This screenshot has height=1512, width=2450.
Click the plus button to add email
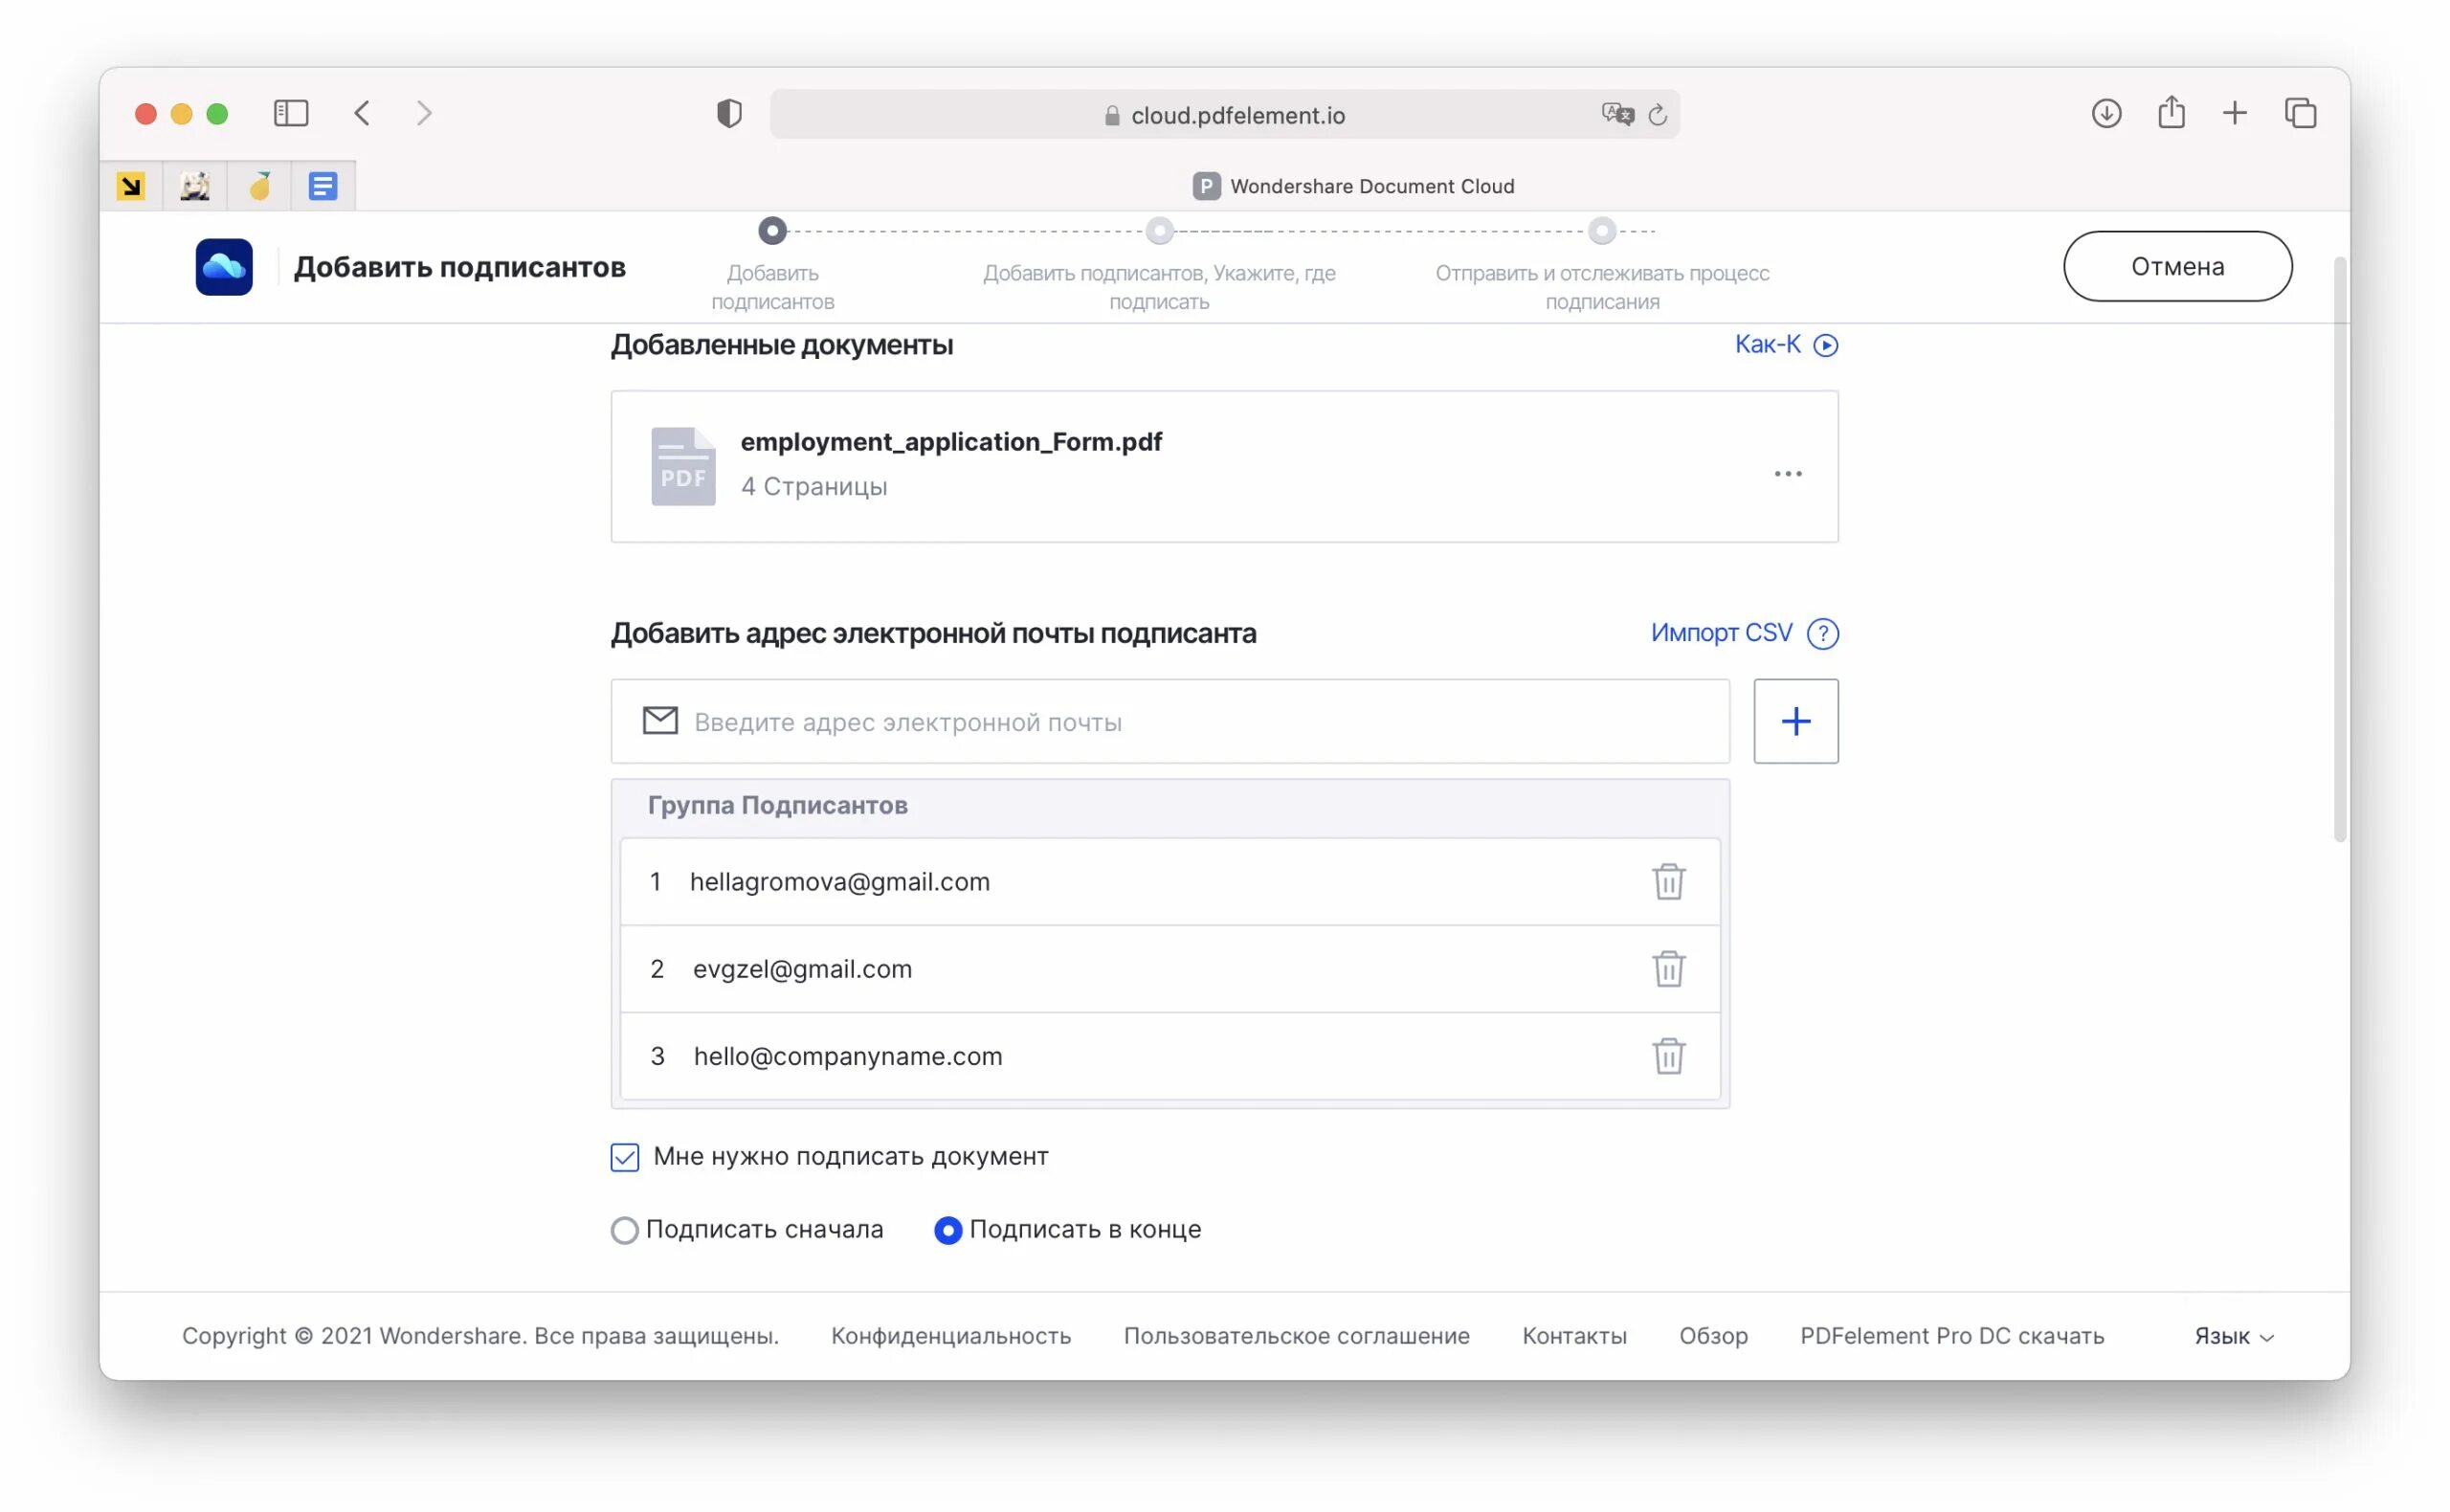[x=1795, y=721]
